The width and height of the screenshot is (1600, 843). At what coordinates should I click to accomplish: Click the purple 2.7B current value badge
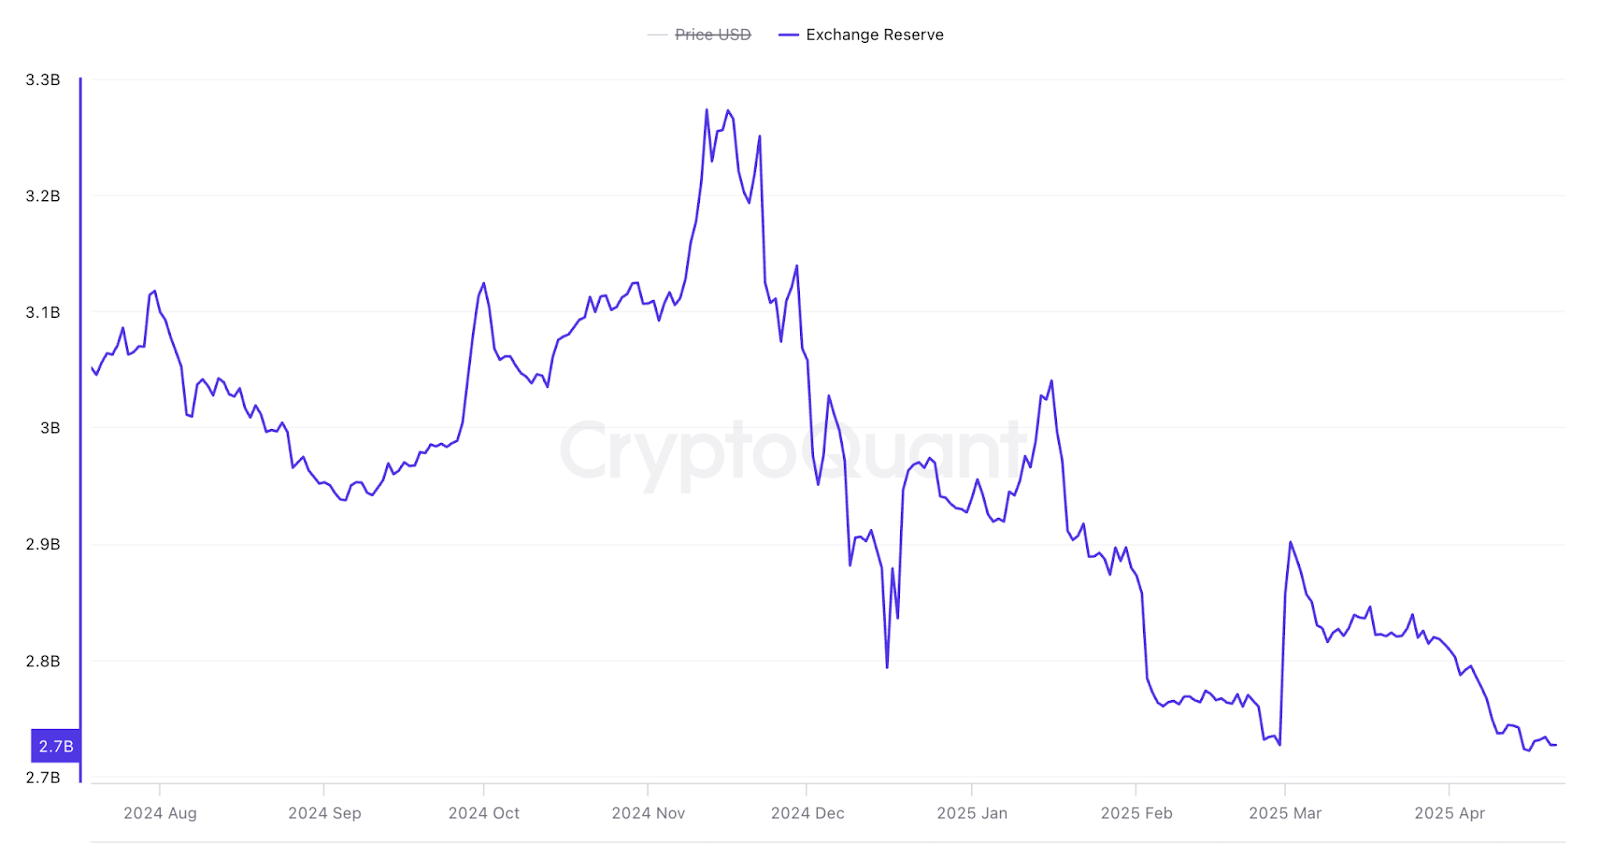click(56, 746)
